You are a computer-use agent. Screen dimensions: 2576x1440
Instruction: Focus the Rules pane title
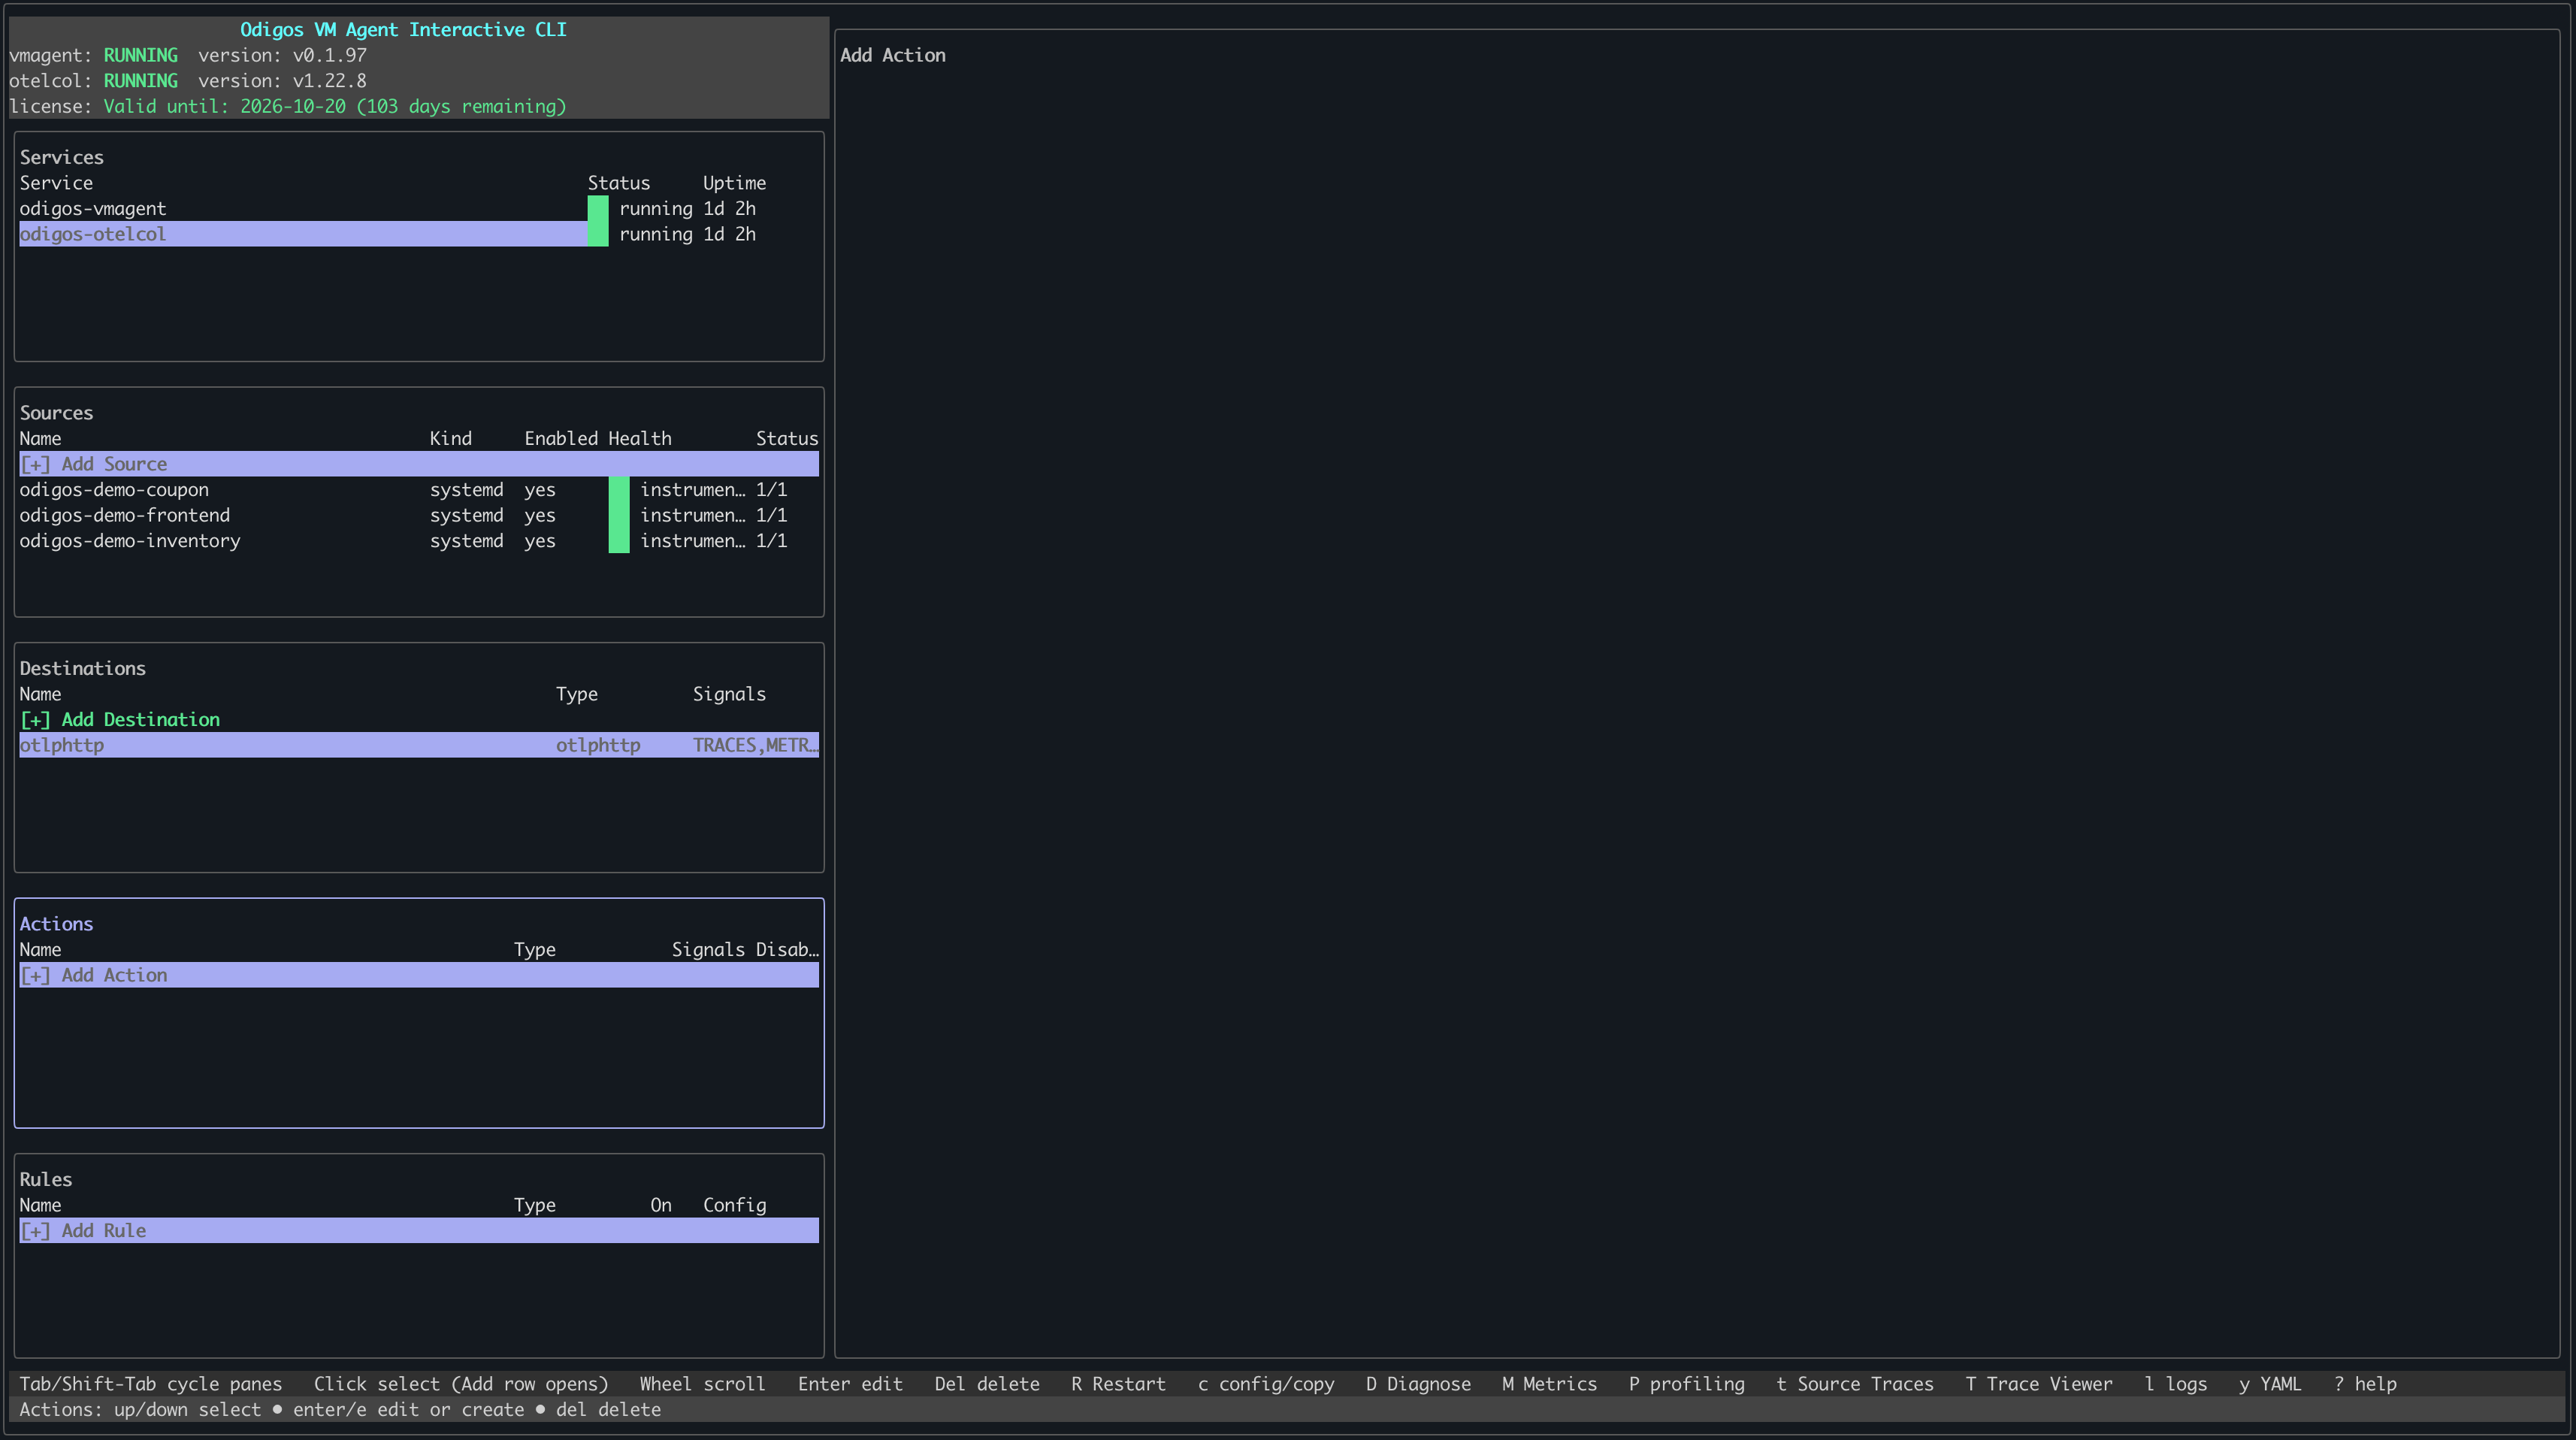coord(46,1180)
